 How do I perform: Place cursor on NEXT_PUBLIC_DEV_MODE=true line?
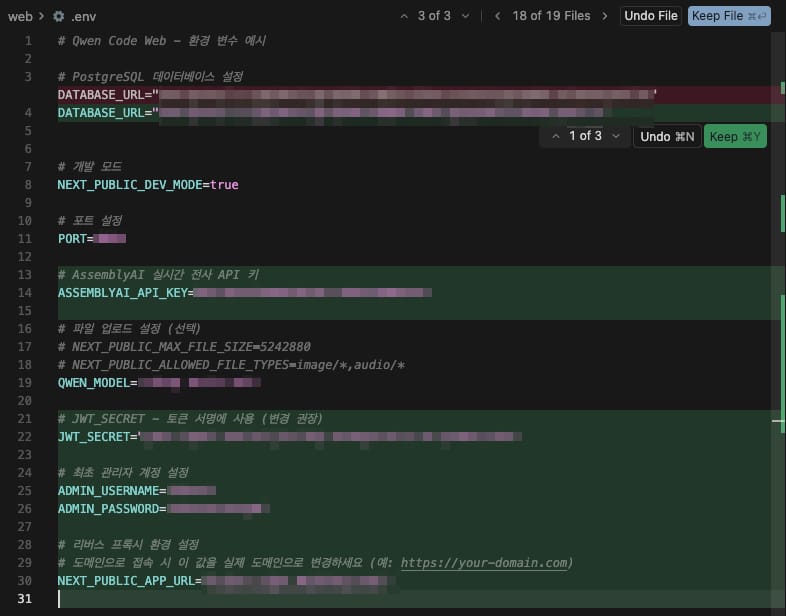pos(148,185)
